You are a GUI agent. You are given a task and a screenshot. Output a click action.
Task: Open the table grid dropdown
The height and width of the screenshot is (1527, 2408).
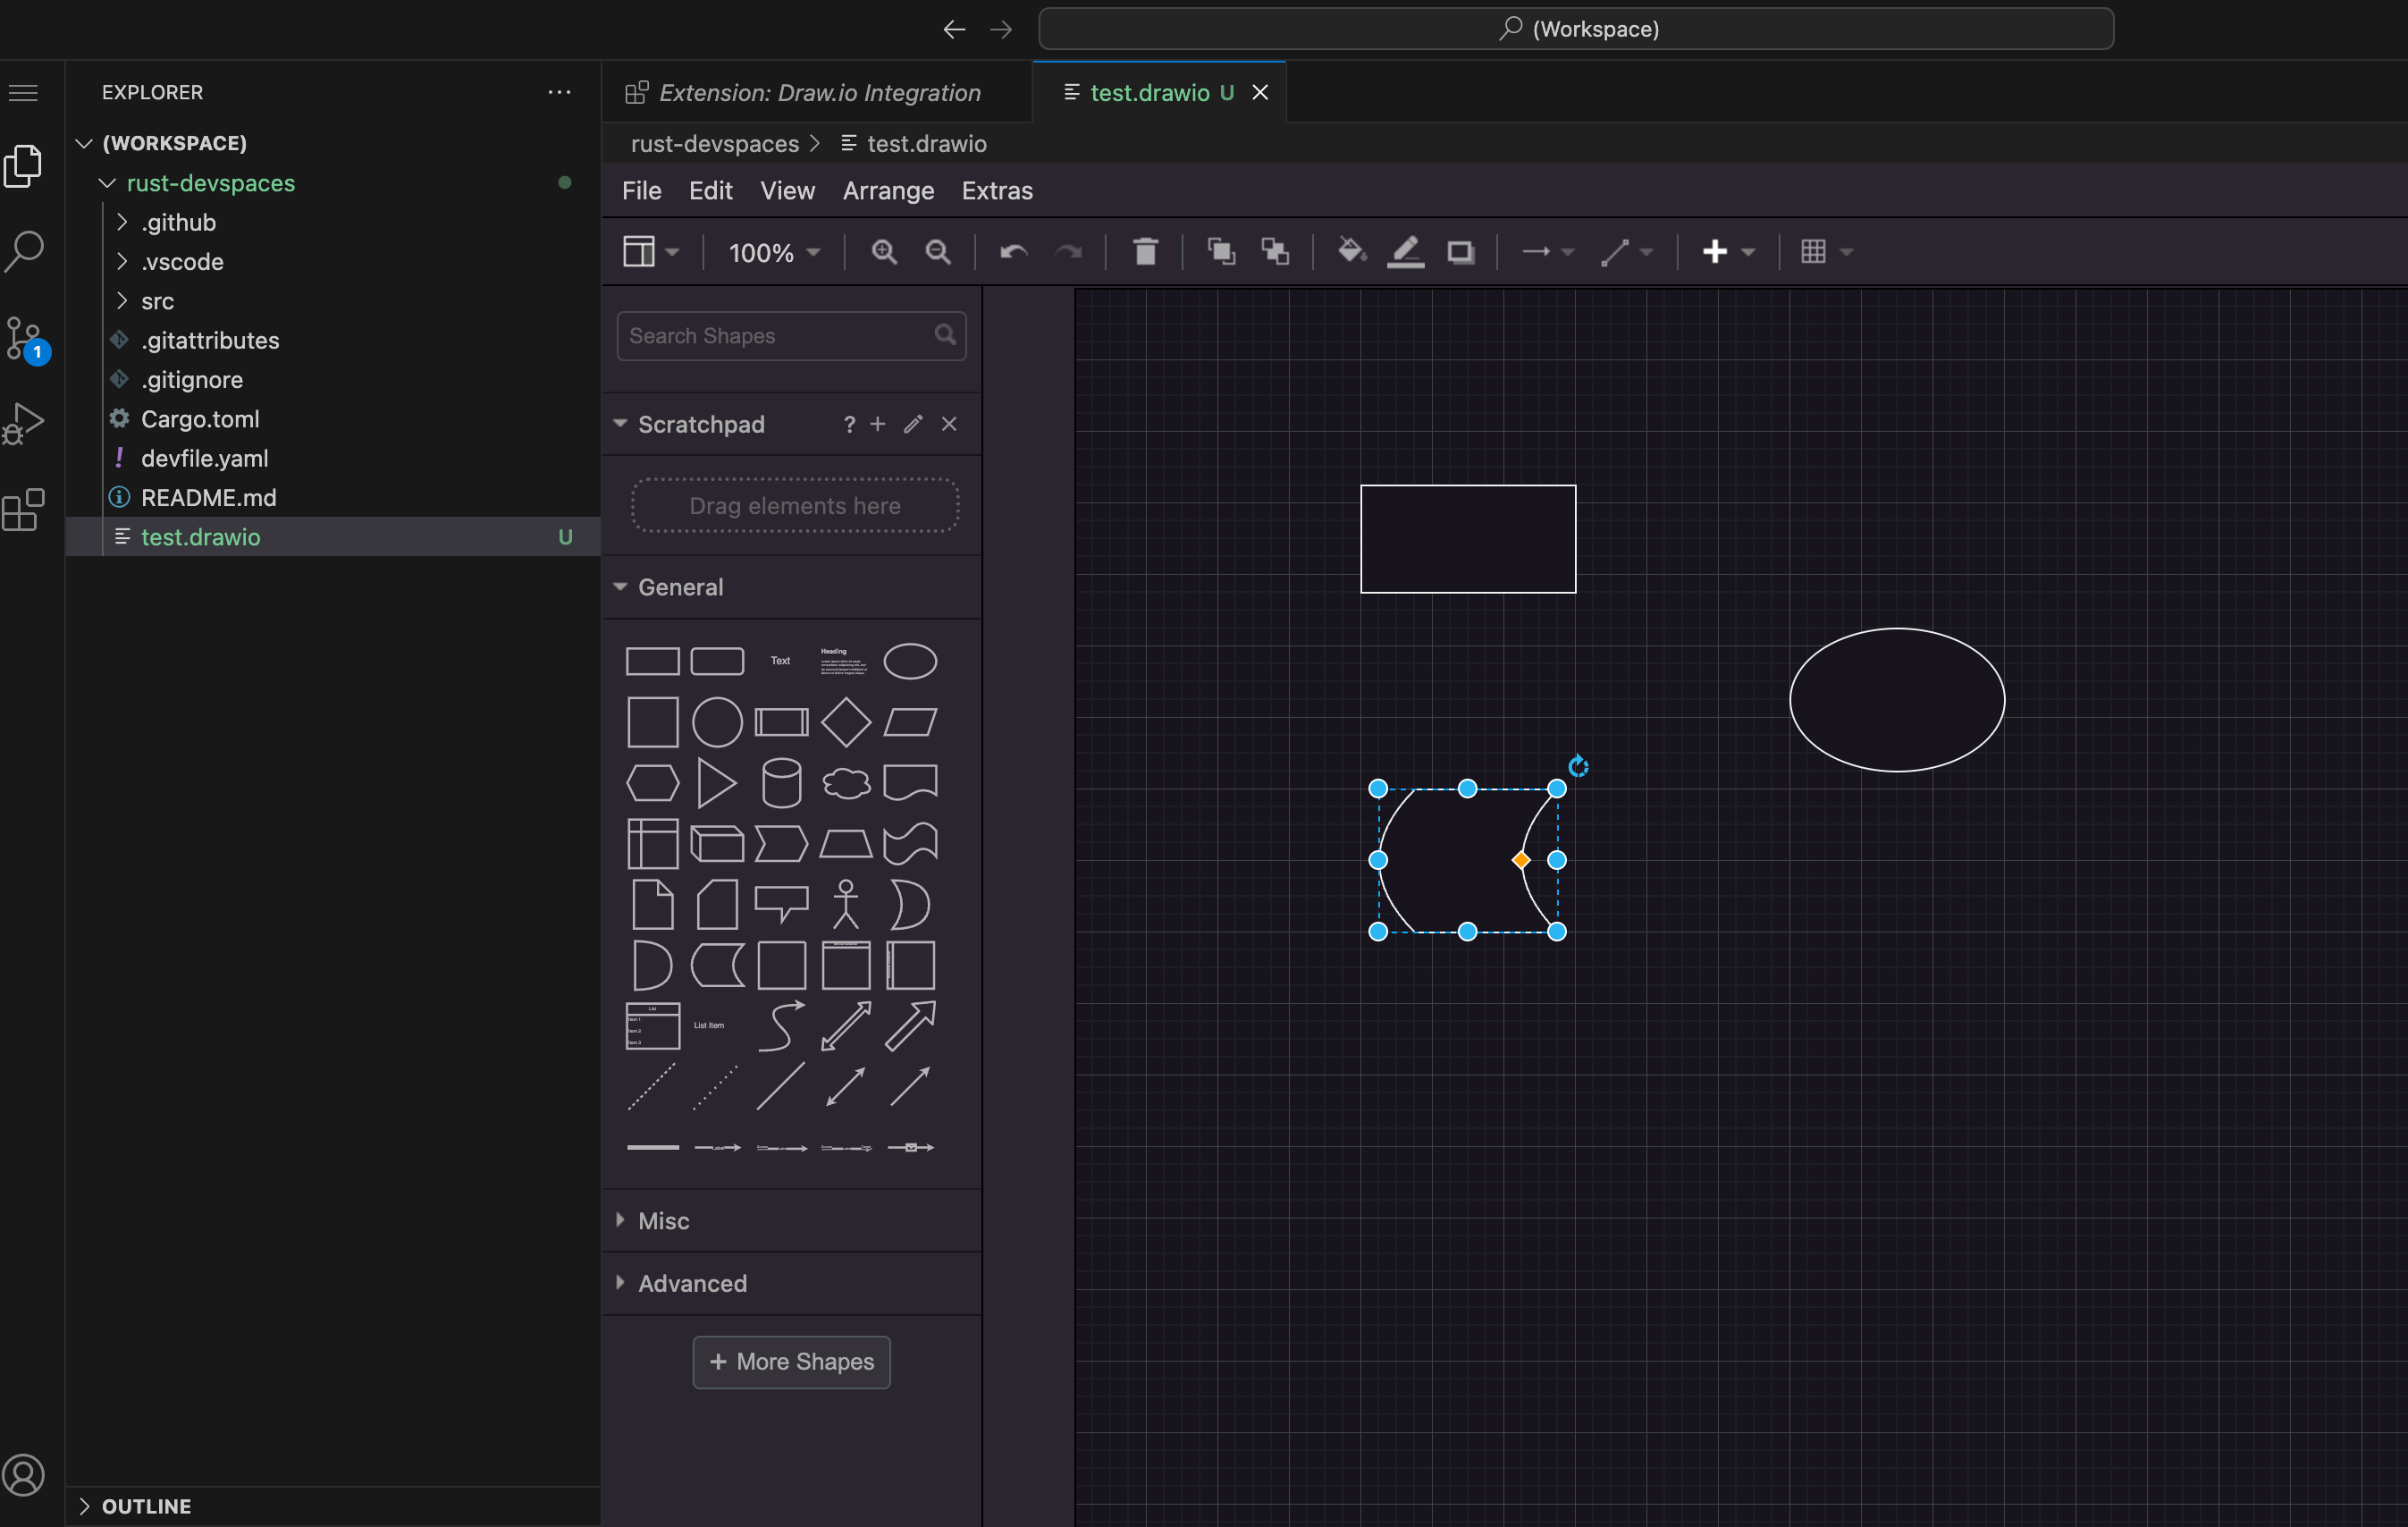[1826, 252]
